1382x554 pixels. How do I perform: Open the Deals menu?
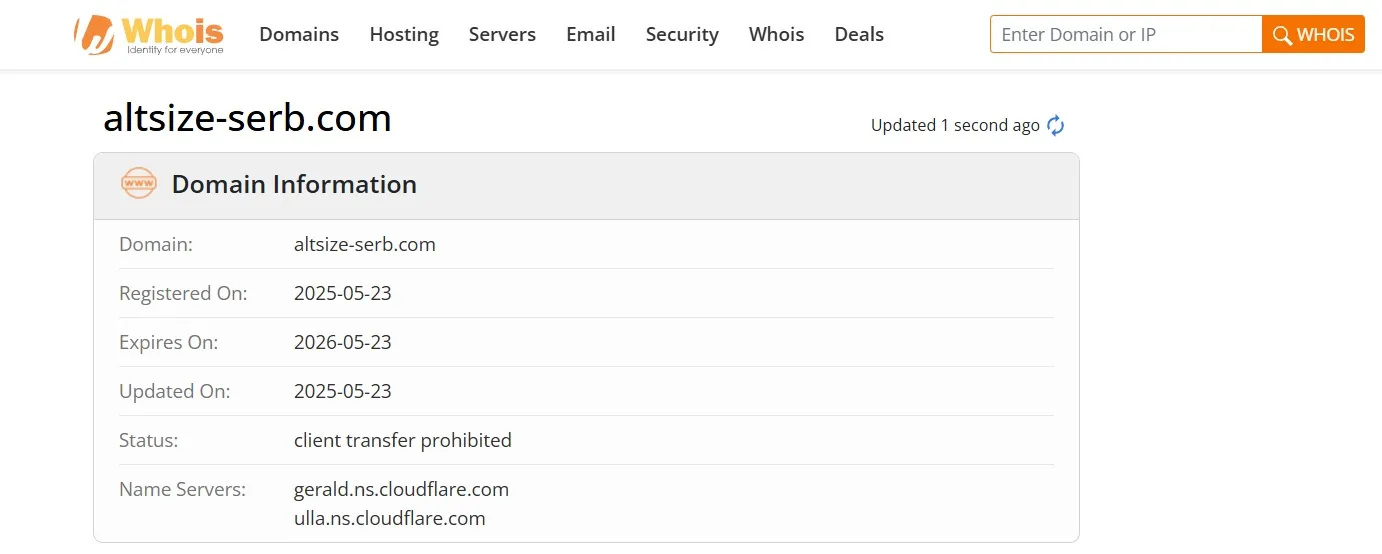click(x=859, y=34)
